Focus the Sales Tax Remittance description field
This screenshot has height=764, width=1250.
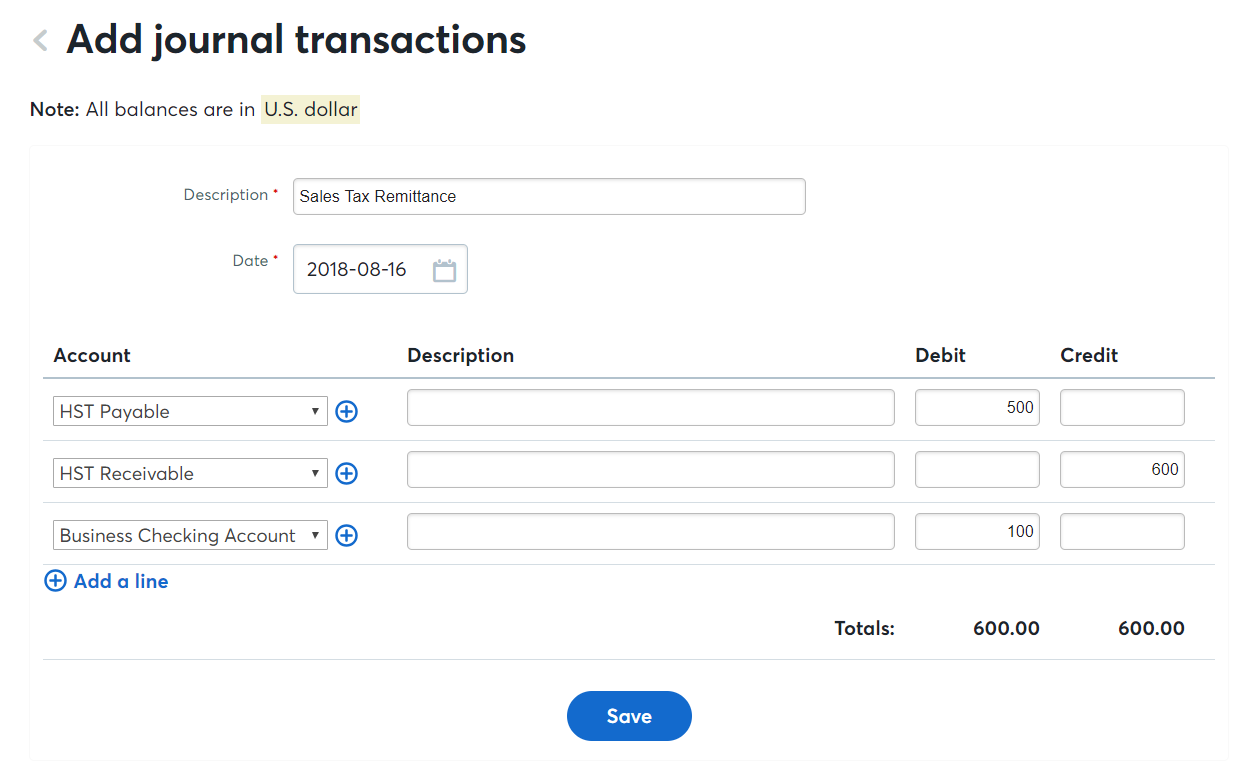tap(549, 196)
